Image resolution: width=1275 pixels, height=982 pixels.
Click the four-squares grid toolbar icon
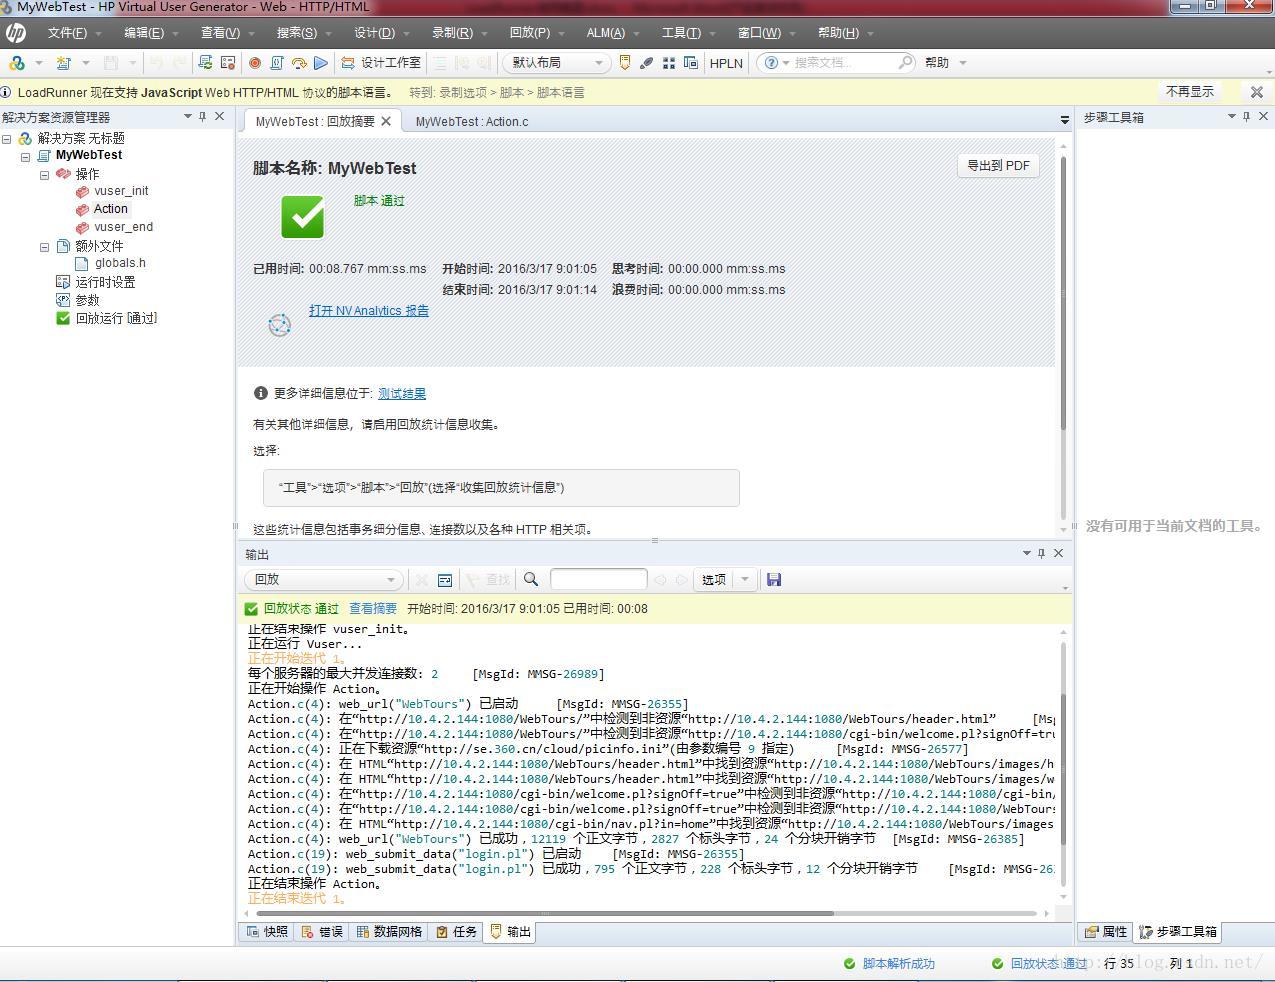[669, 63]
